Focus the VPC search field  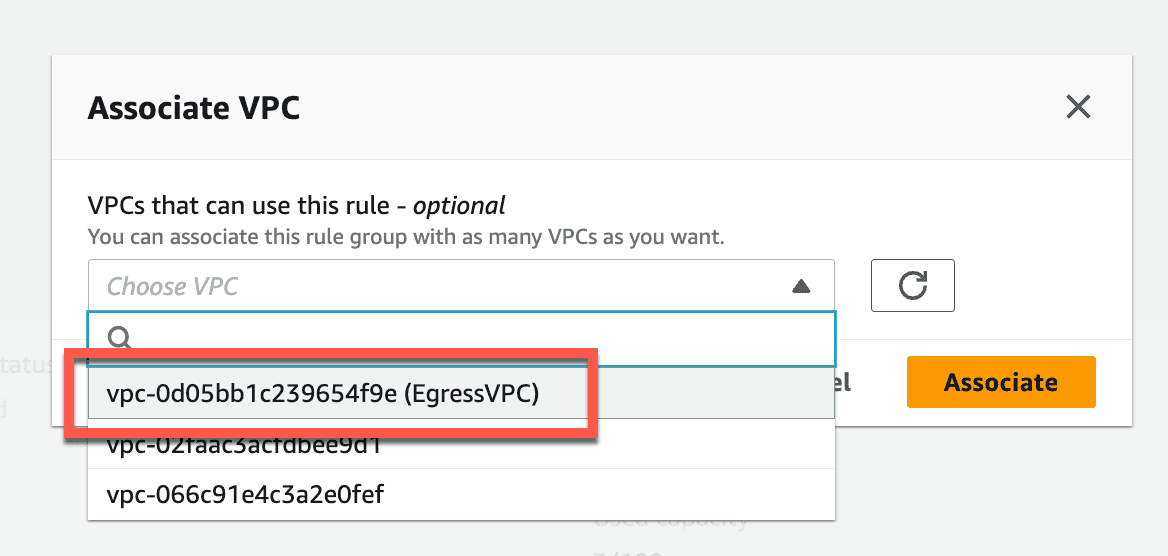tap(461, 339)
